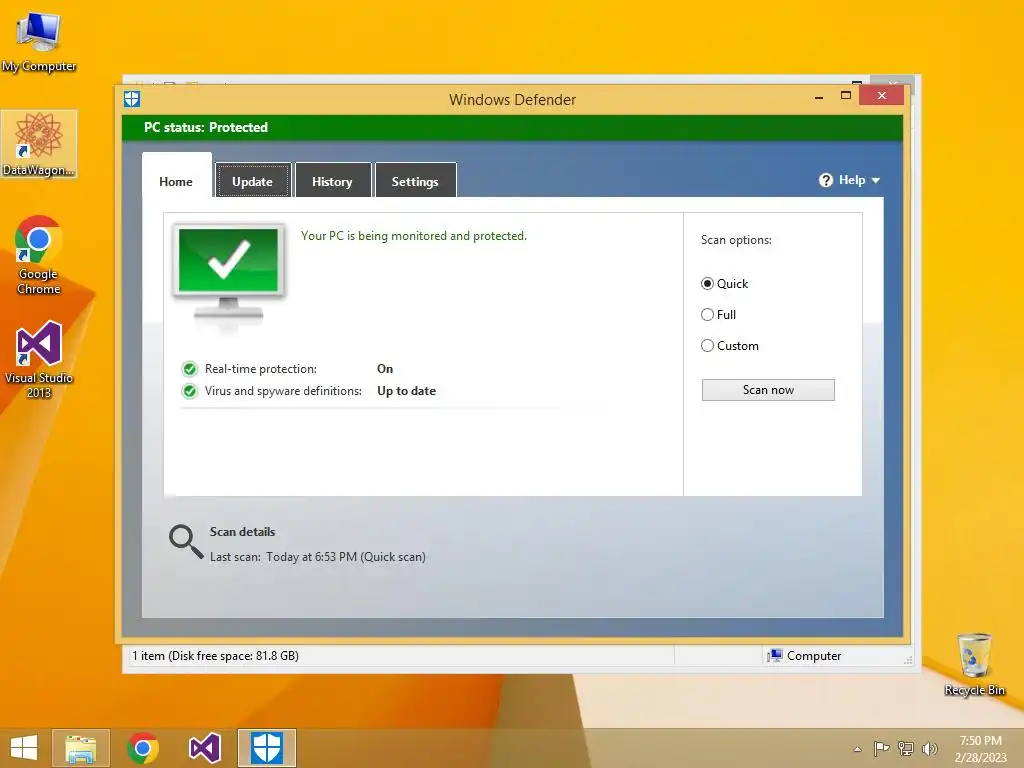Click the PC status: Protected banner

click(513, 127)
